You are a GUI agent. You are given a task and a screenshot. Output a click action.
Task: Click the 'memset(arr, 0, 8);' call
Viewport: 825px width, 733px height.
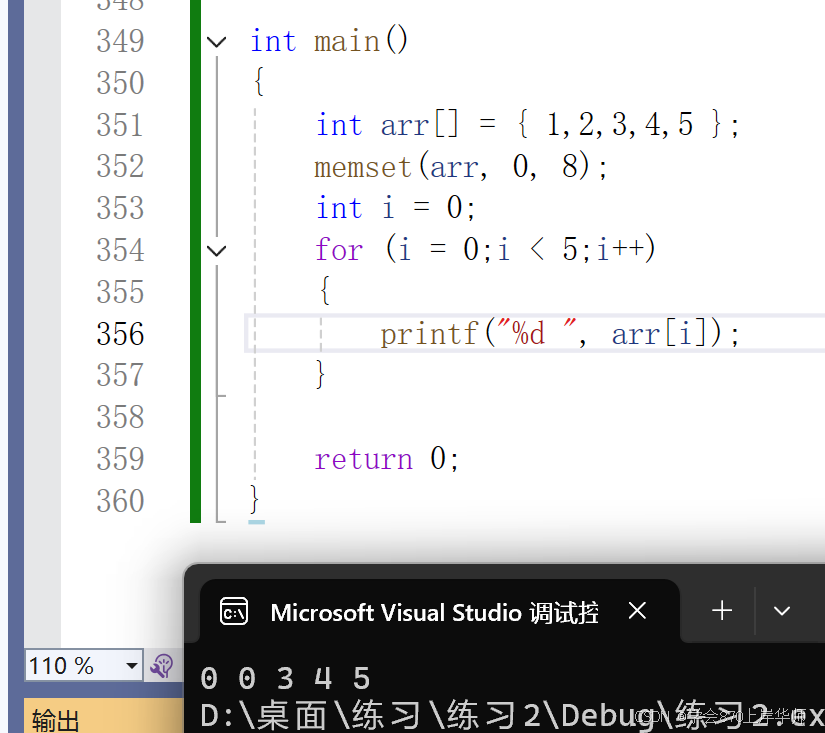pyautogui.click(x=461, y=167)
